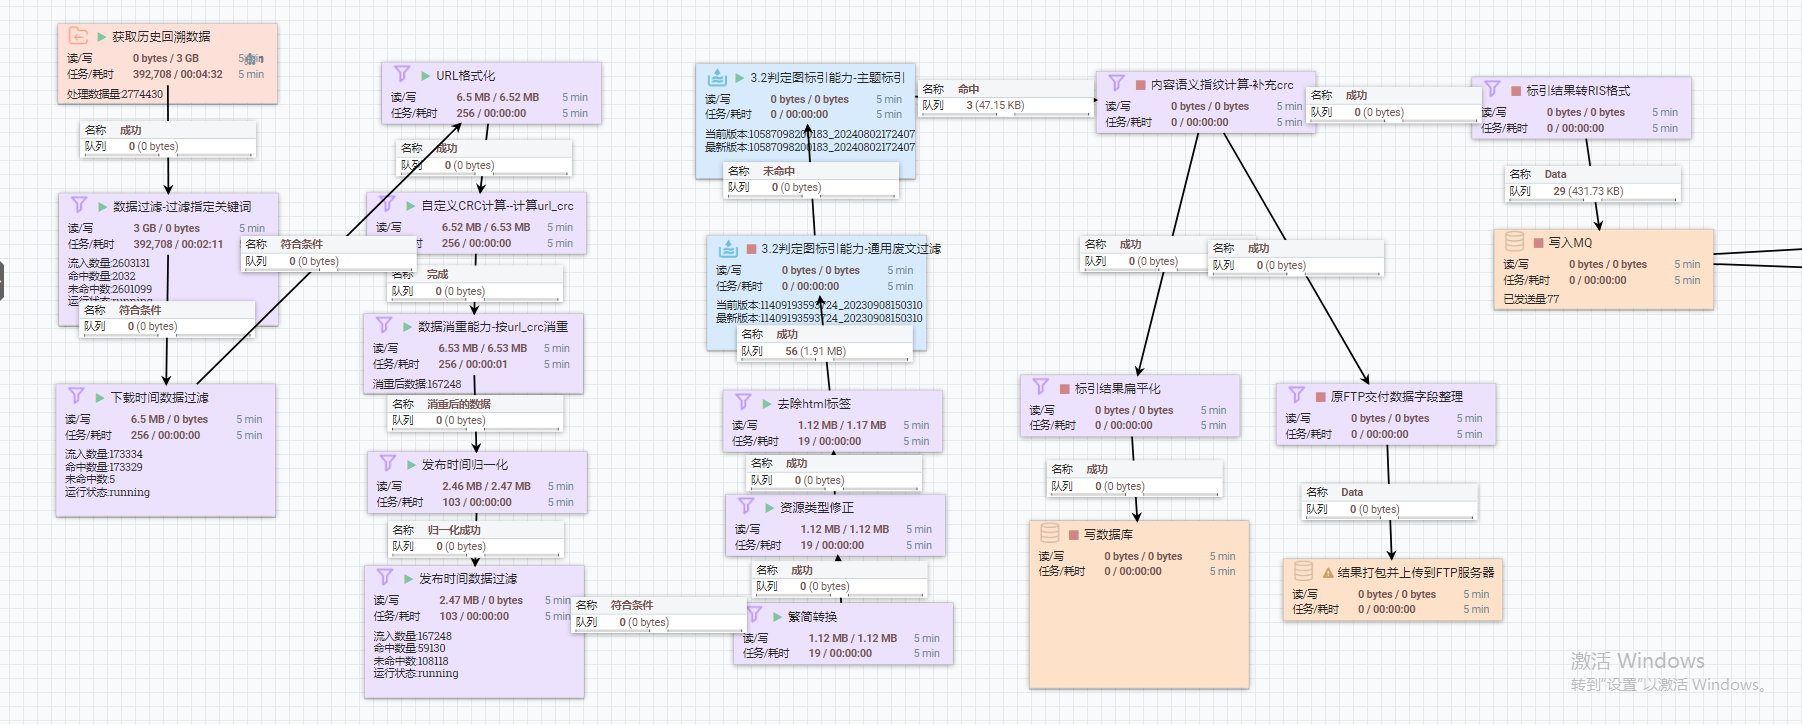The height and width of the screenshot is (725, 1802).
Task: Click the funnel icon of 下载时间数据过滤
Action: [76, 396]
